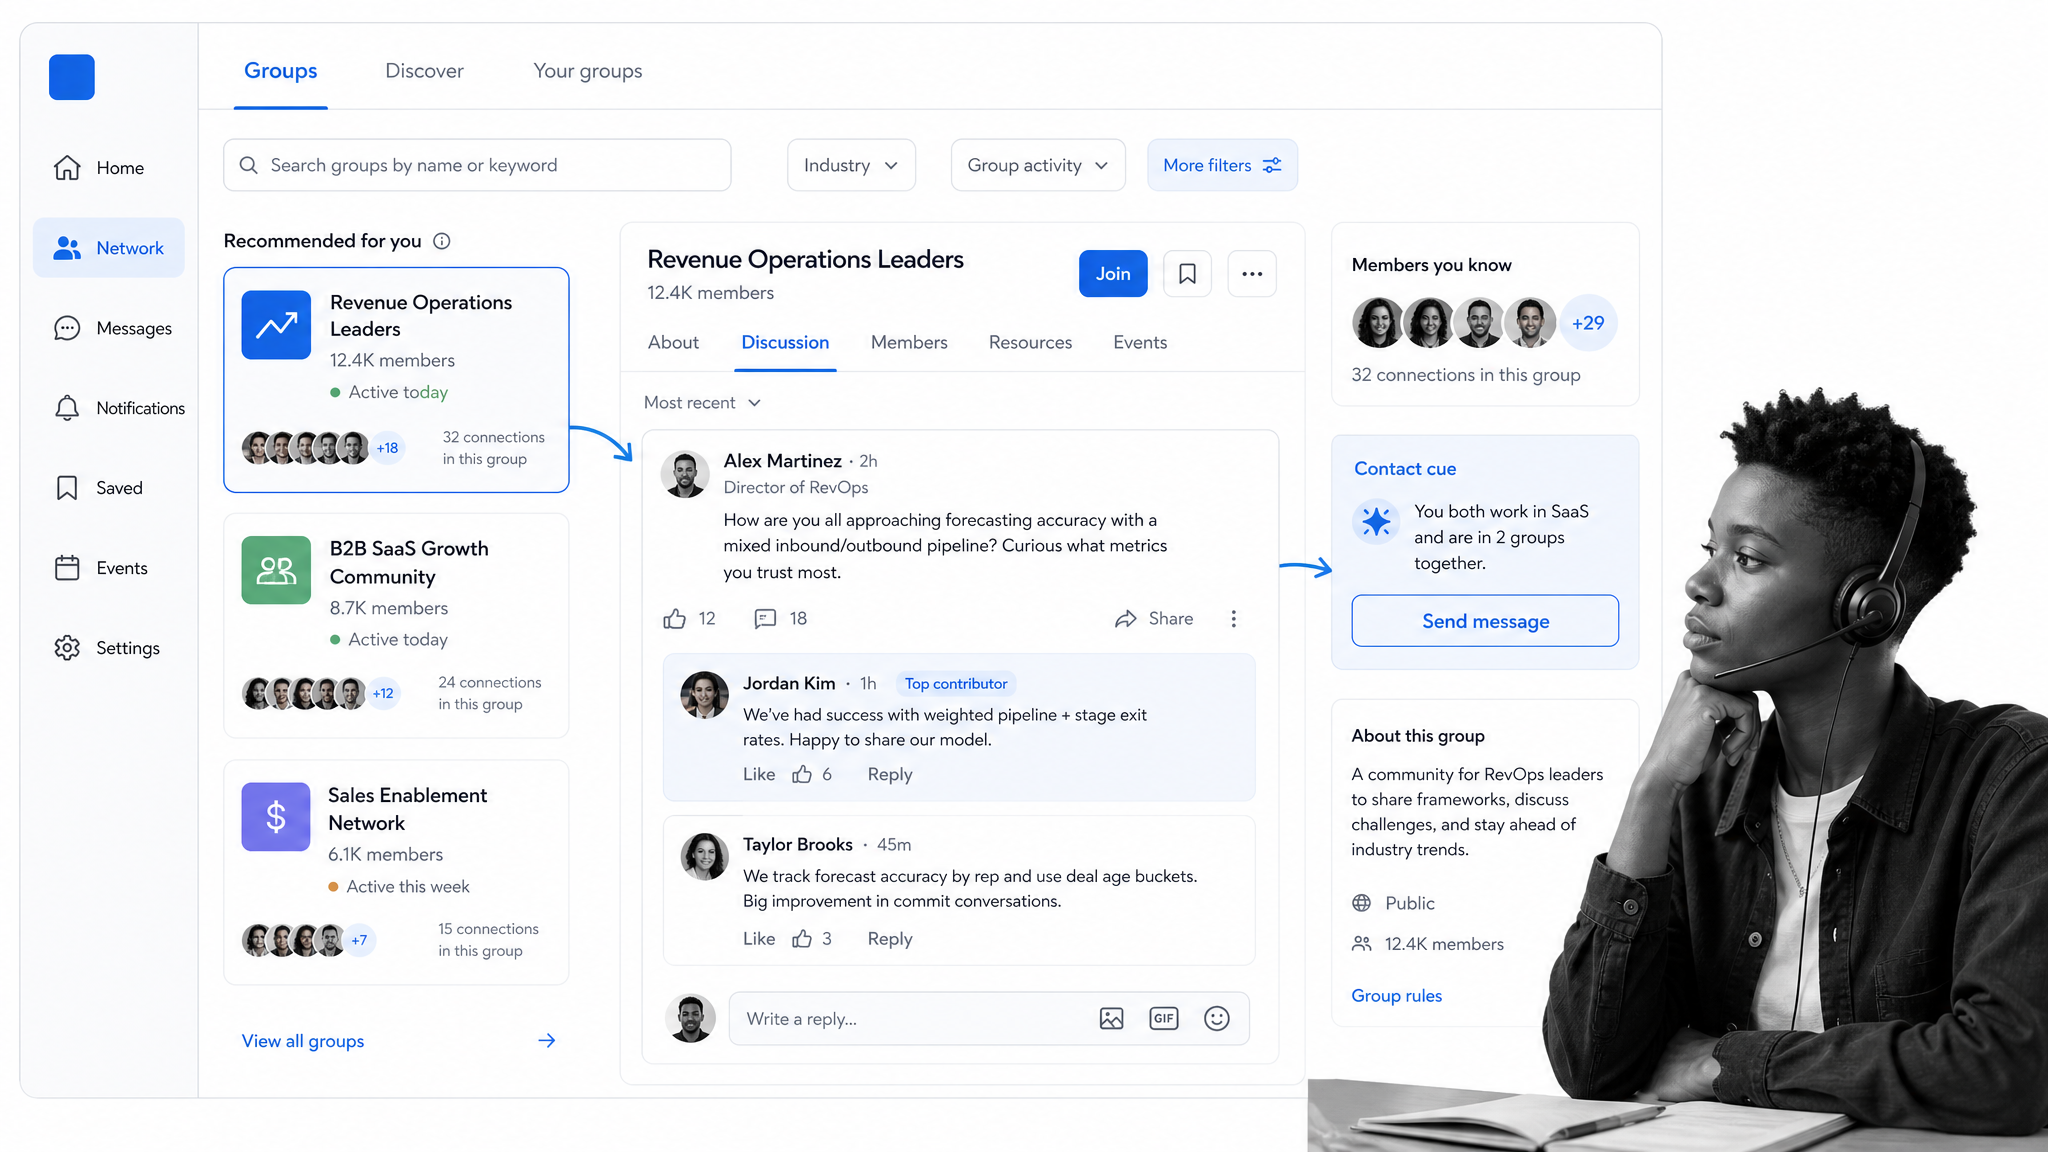Open the Resources tab
The image size is (2048, 1152).
(1030, 342)
